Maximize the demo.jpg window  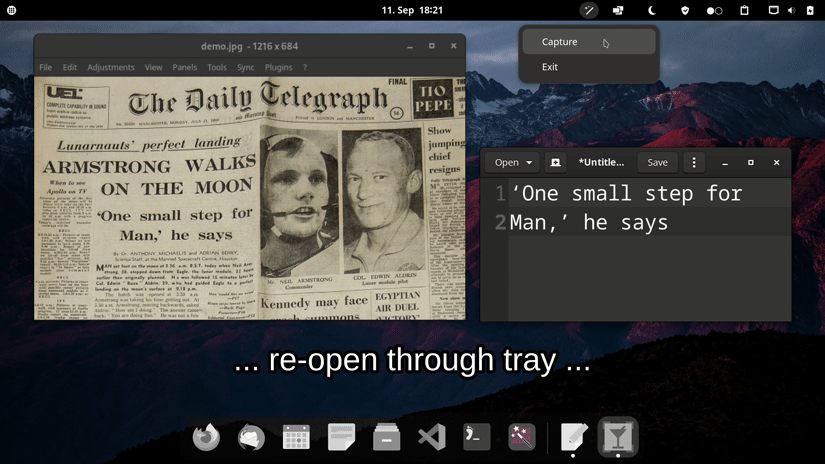pos(431,46)
